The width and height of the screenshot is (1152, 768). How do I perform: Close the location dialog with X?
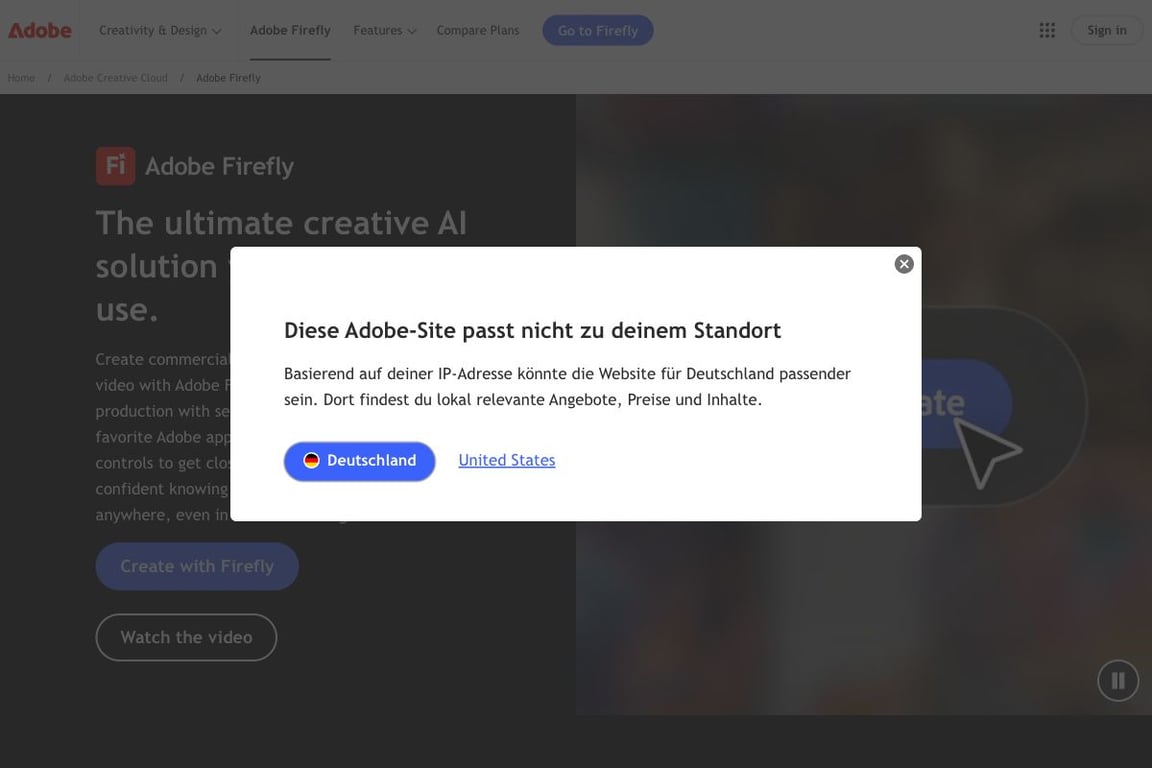(x=904, y=264)
